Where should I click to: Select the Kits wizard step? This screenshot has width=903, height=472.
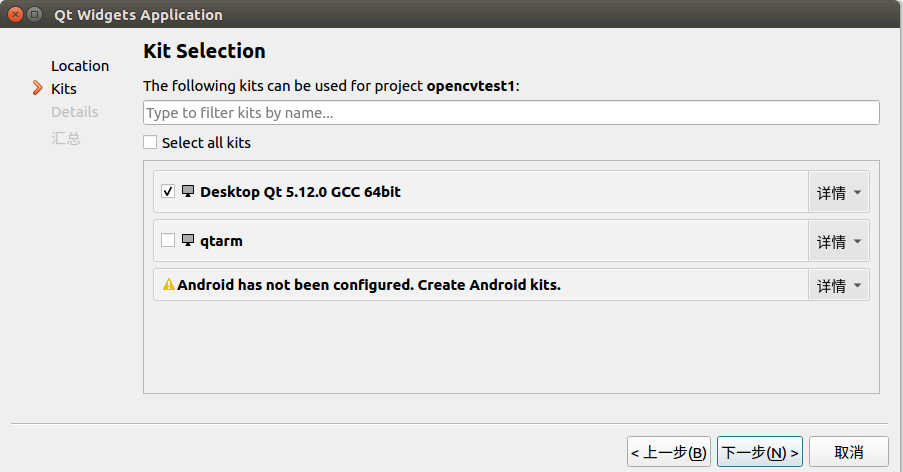click(x=64, y=89)
